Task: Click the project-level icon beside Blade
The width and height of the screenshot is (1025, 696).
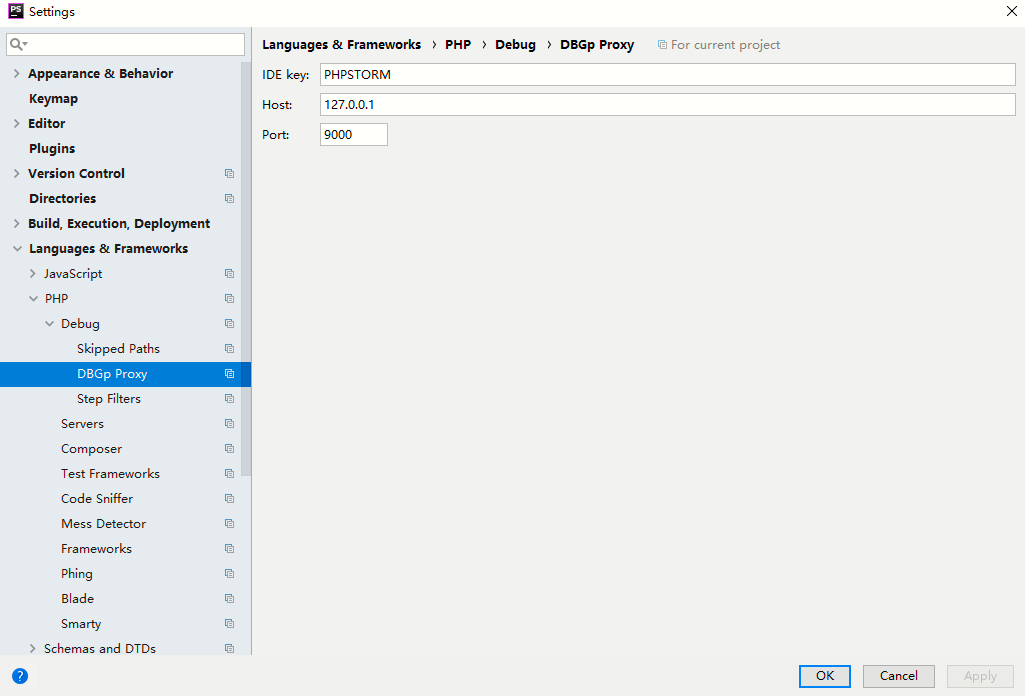Action: [229, 599]
